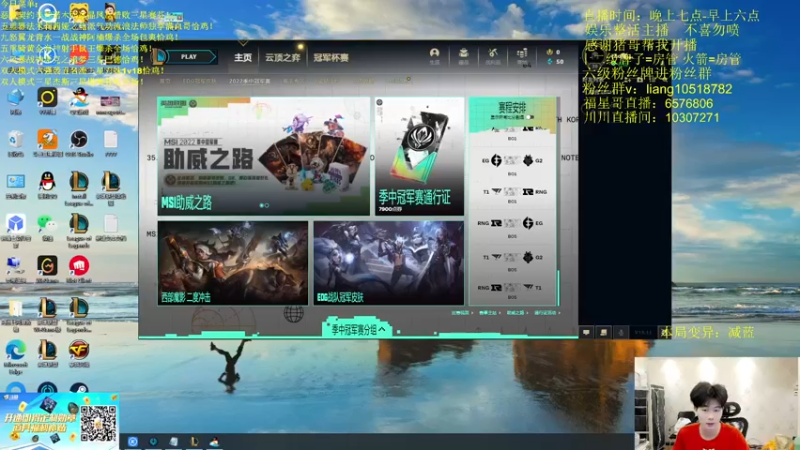Click the PLAY button in League client

point(191,57)
